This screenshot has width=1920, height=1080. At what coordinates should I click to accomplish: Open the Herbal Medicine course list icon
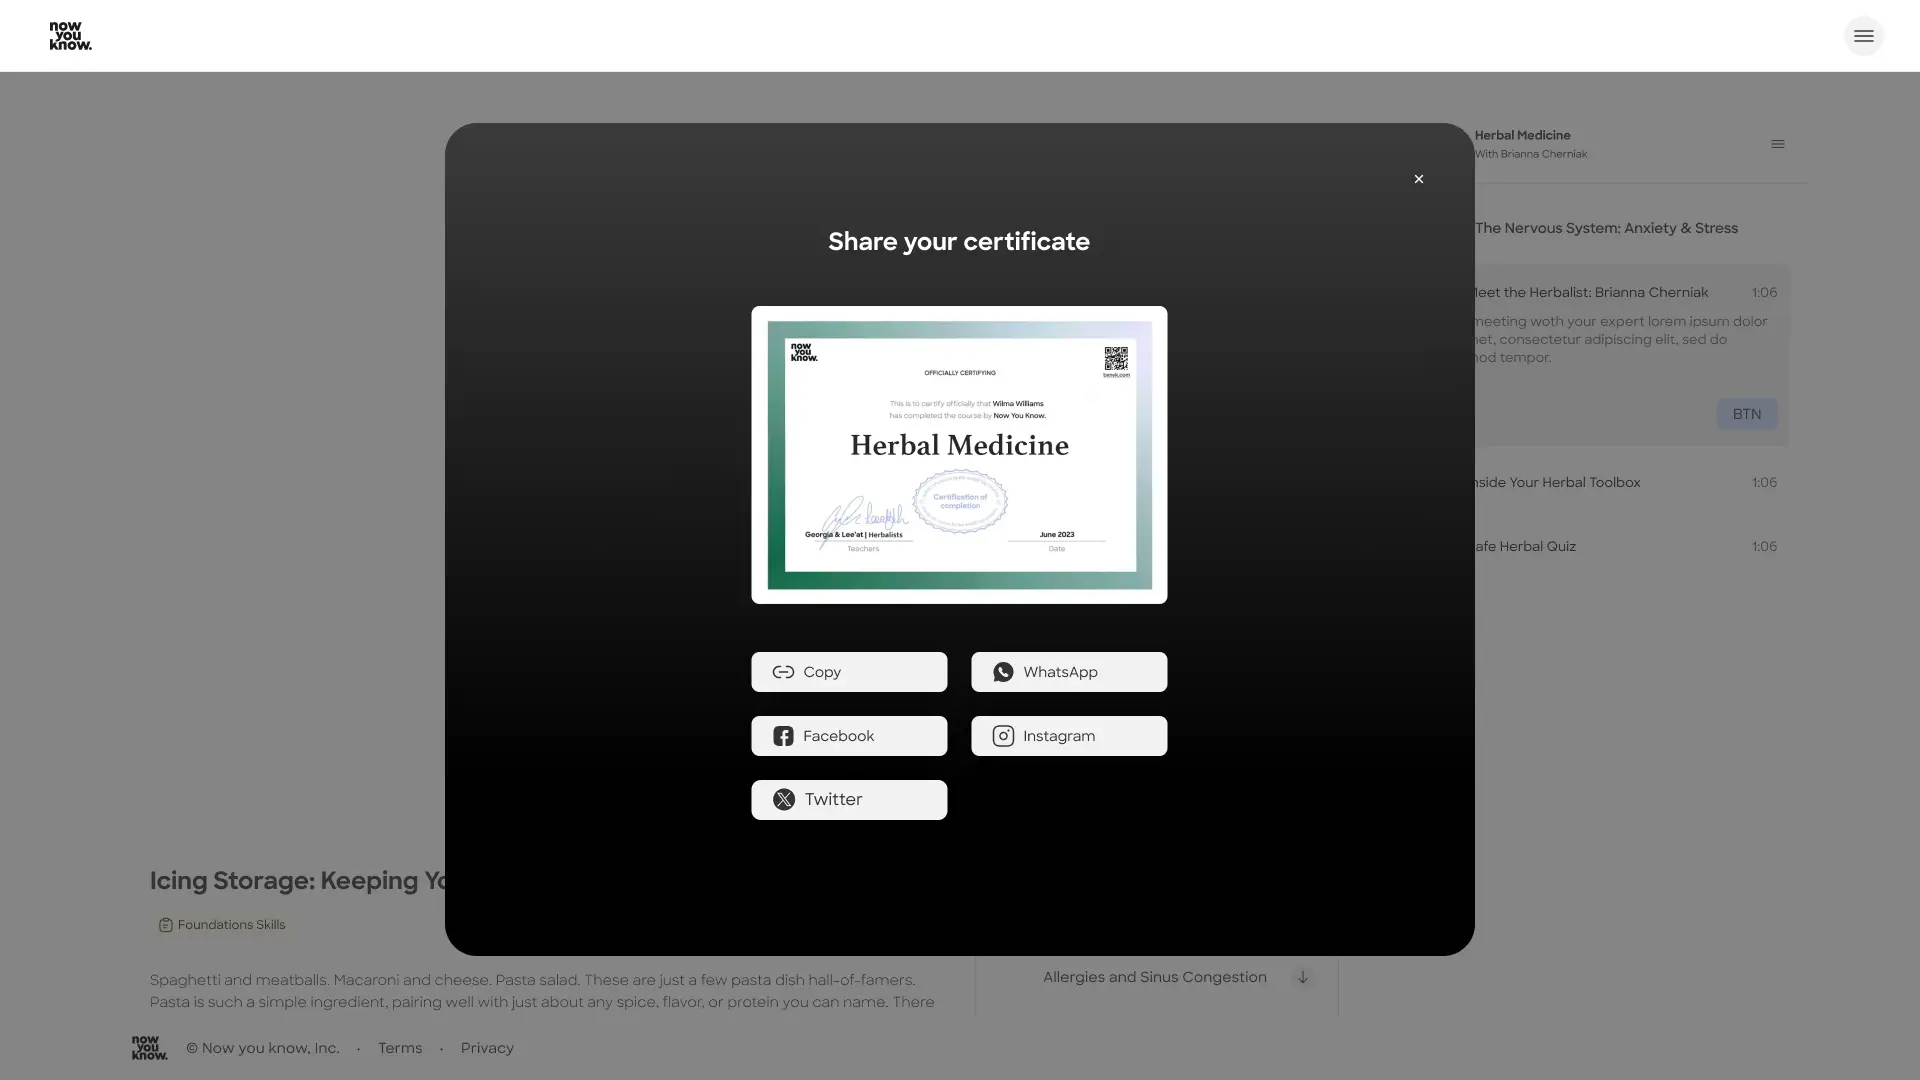1777,144
